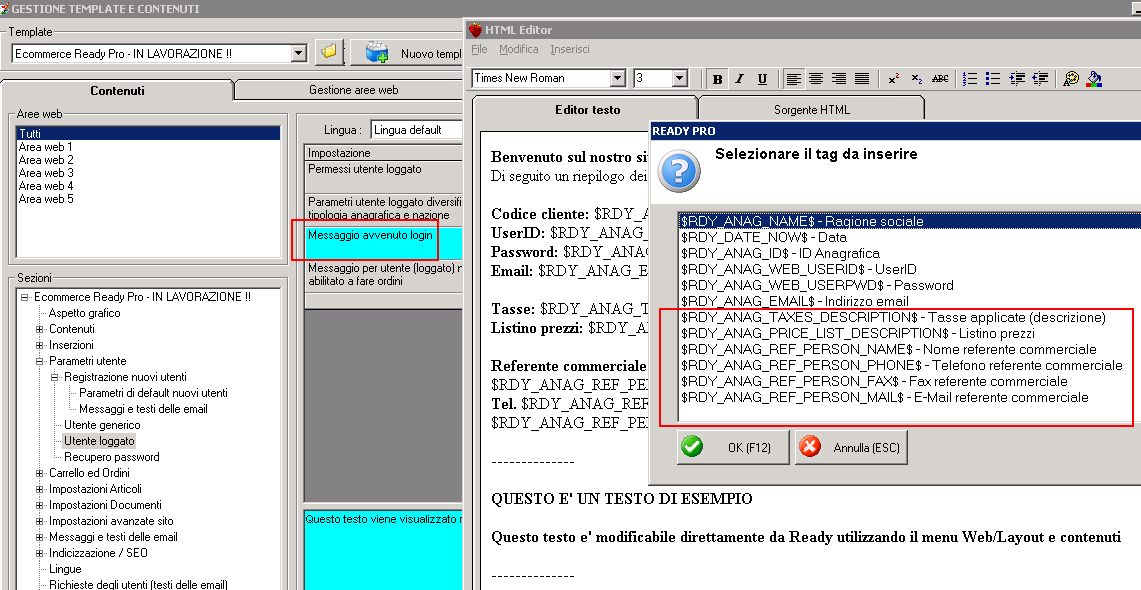
Task: Click the red X Annulla icon
Action: (x=810, y=447)
